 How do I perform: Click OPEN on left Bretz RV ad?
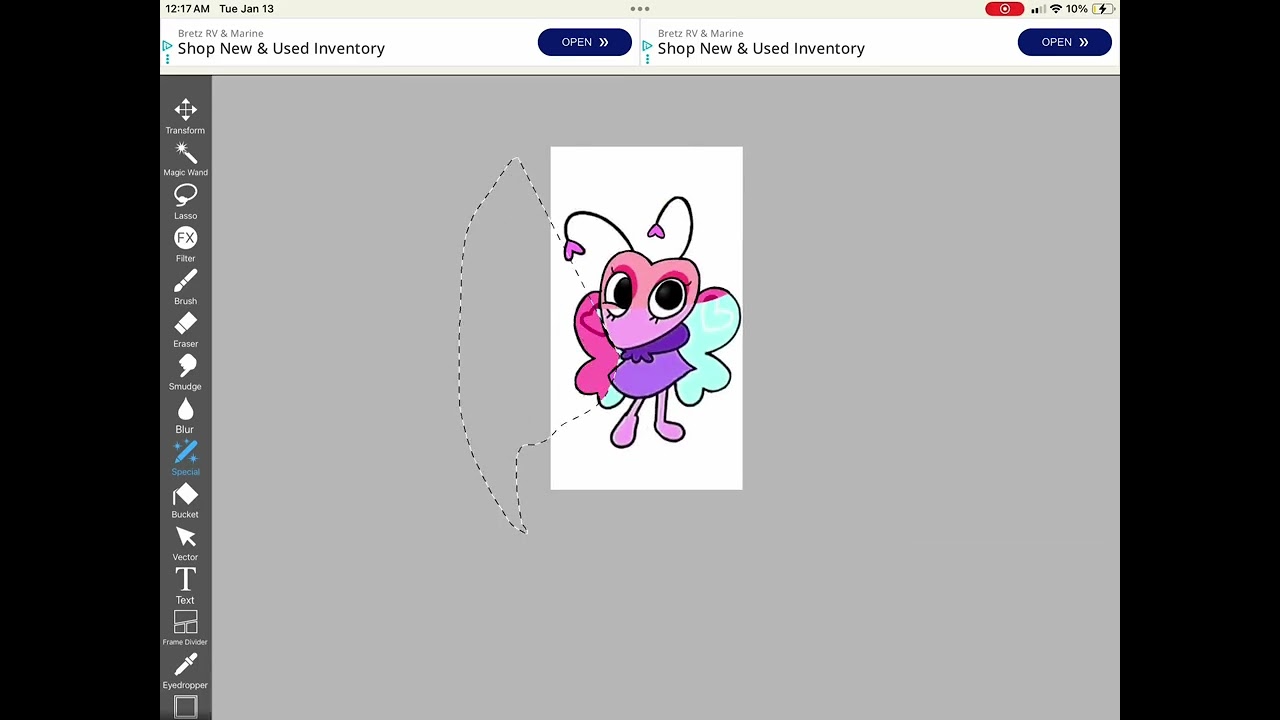coord(585,42)
